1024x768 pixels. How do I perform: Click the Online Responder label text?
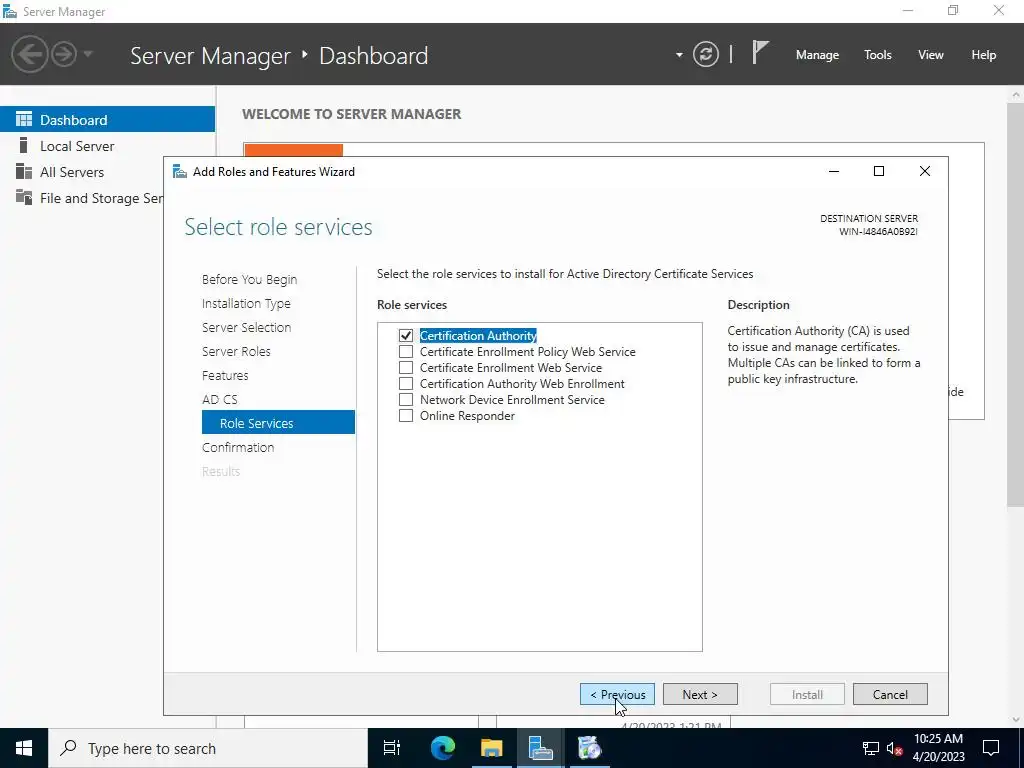coord(467,416)
